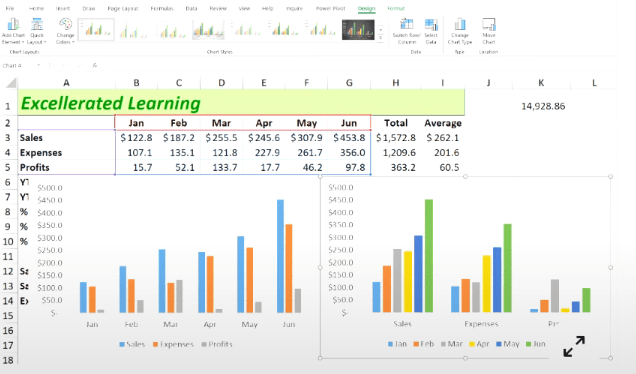Apply the fourth chart style with gray background
This screenshot has height=374, width=636.
point(208,30)
